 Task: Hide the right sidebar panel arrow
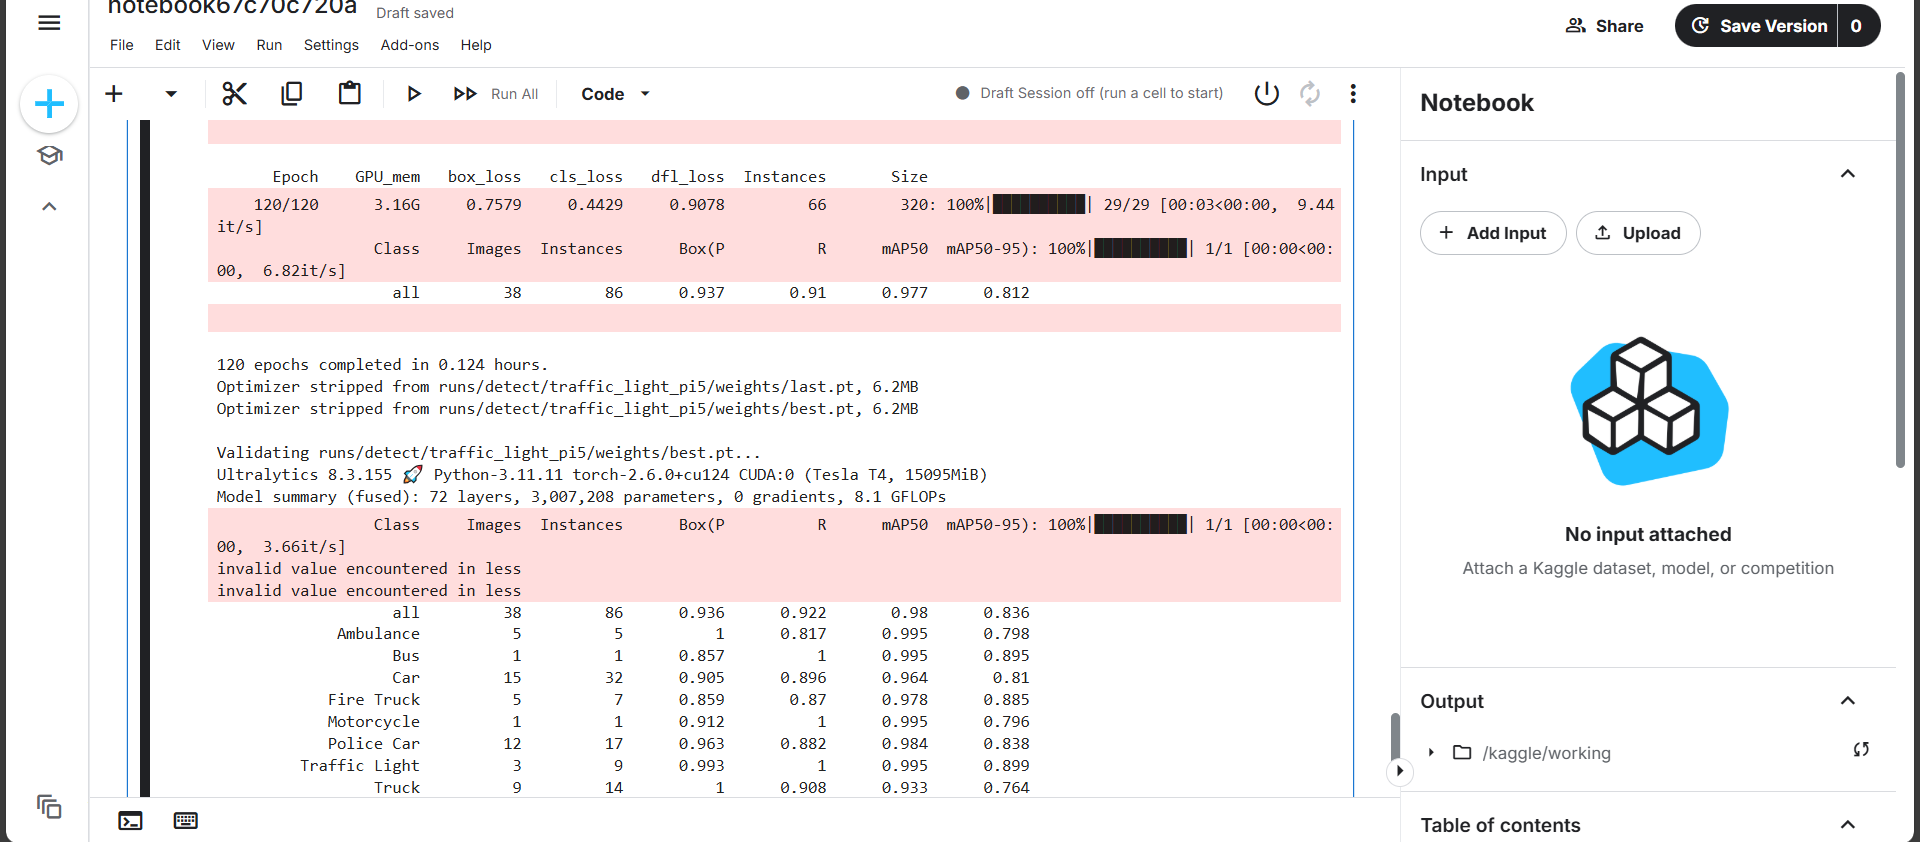1400,770
